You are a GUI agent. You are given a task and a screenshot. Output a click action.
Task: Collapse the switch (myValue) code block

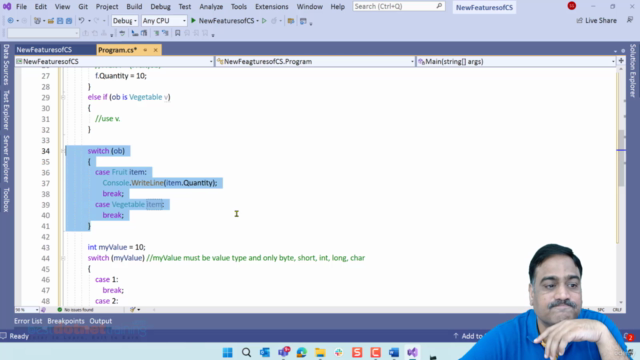point(63,258)
